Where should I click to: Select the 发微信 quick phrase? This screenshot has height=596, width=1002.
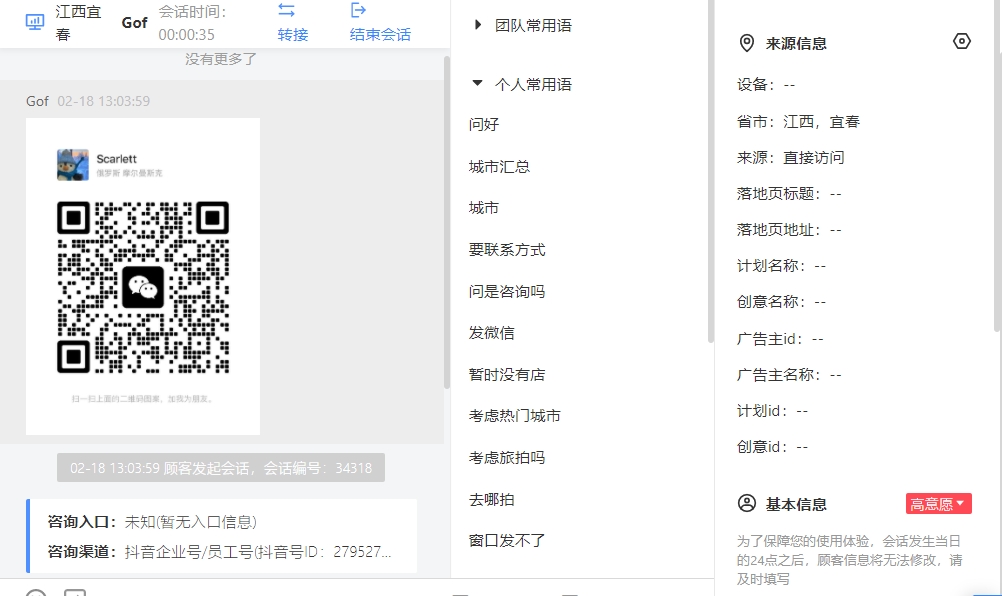coord(491,333)
